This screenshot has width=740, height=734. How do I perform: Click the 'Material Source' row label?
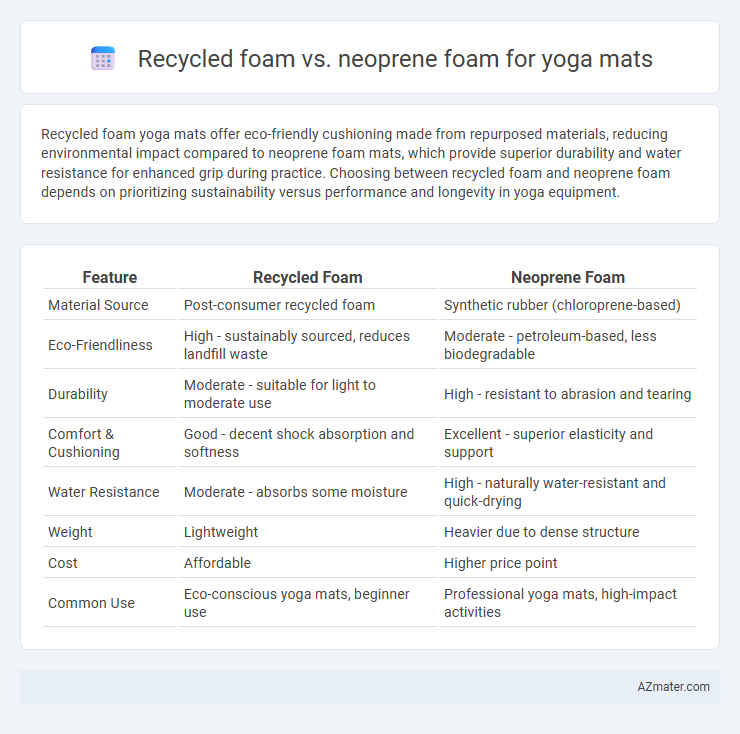(x=98, y=305)
